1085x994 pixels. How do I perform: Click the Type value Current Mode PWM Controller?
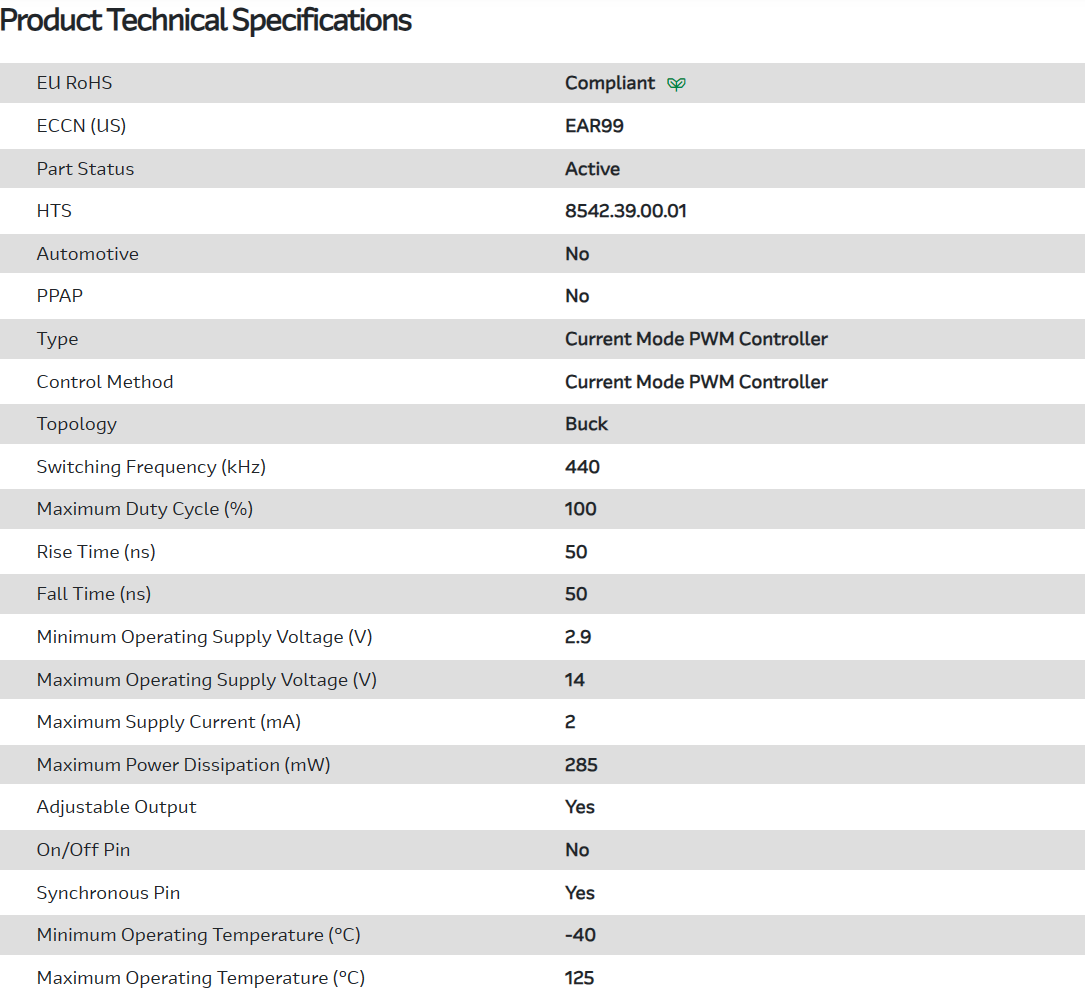696,339
